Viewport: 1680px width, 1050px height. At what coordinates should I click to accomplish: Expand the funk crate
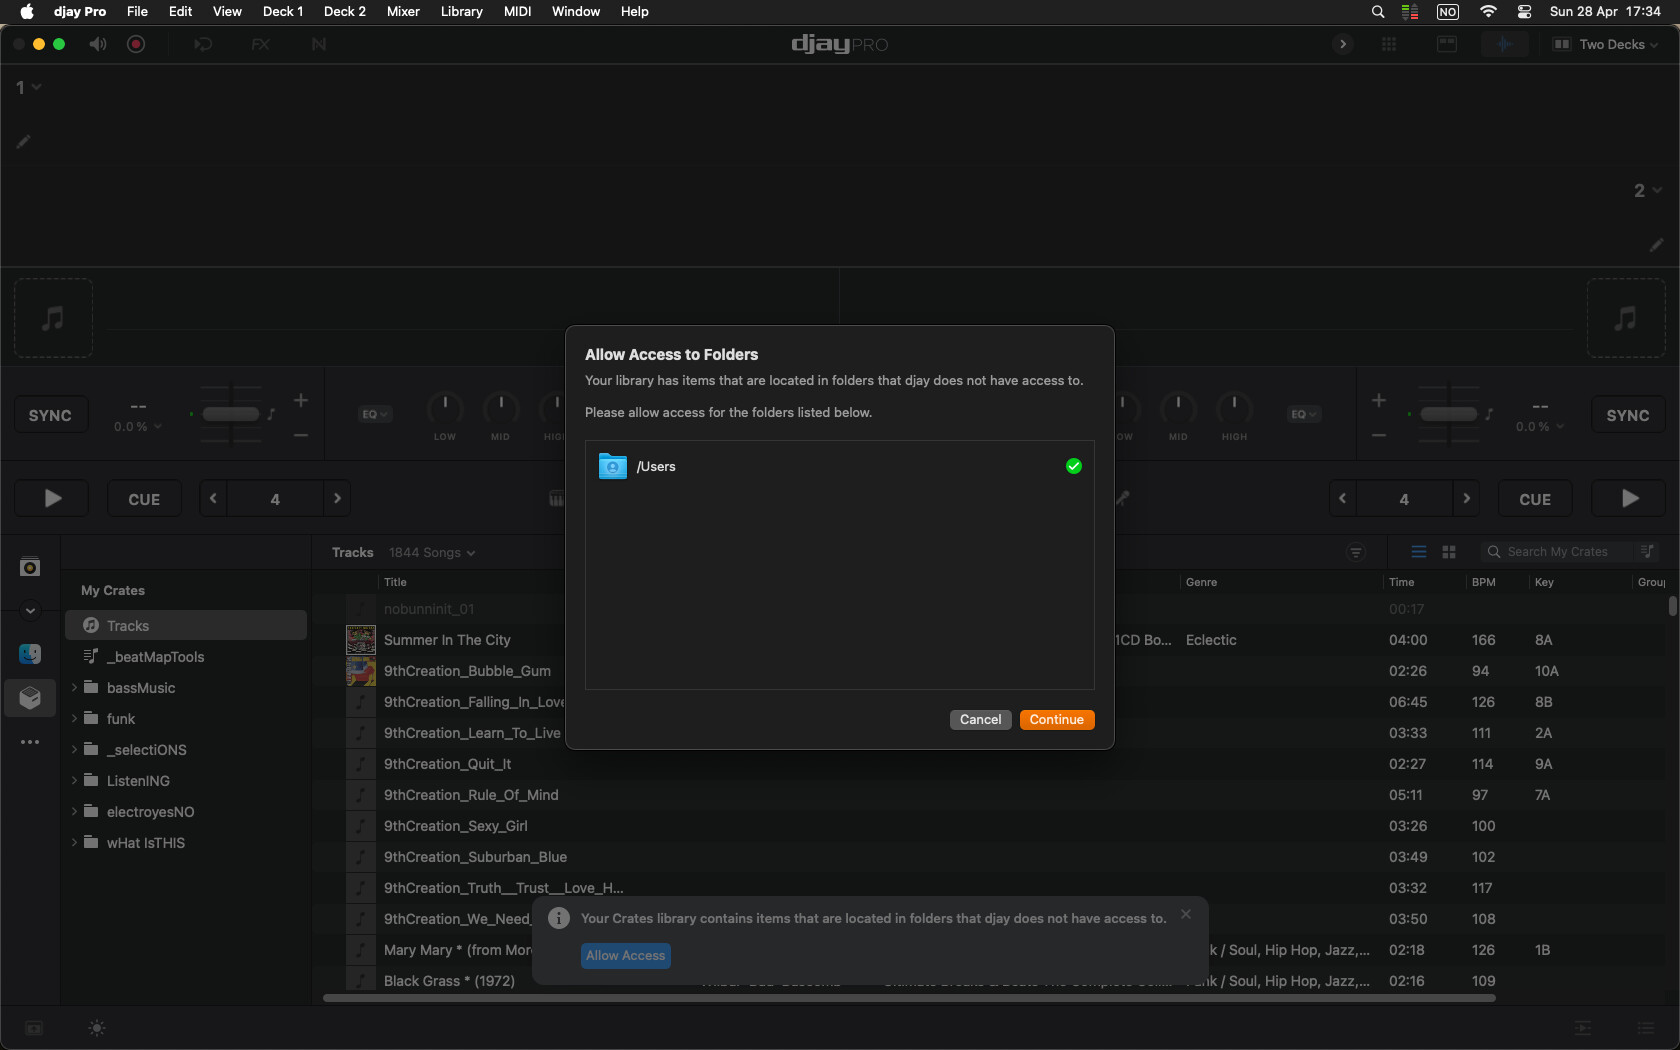click(74, 718)
